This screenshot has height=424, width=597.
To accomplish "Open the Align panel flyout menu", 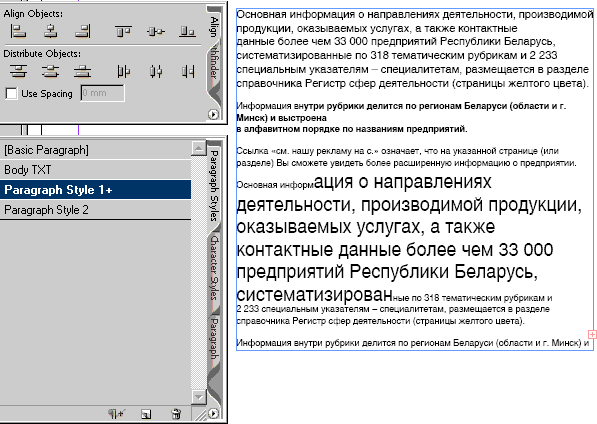I will click(x=213, y=114).
